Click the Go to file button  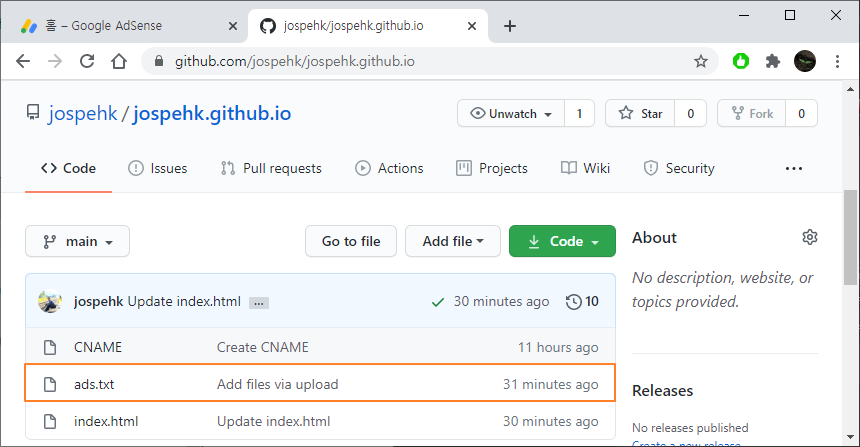coord(351,241)
